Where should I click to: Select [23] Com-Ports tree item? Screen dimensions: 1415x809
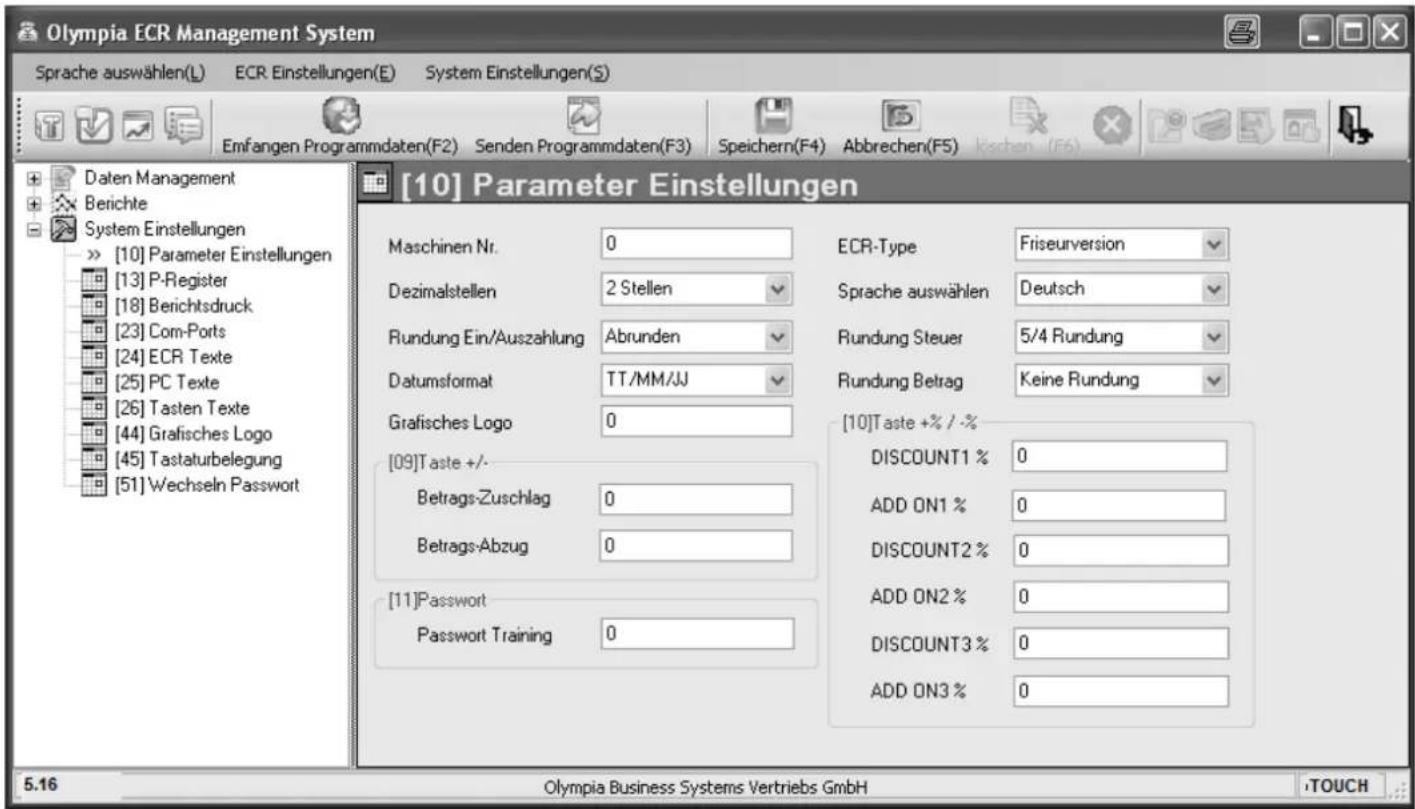tap(171, 331)
